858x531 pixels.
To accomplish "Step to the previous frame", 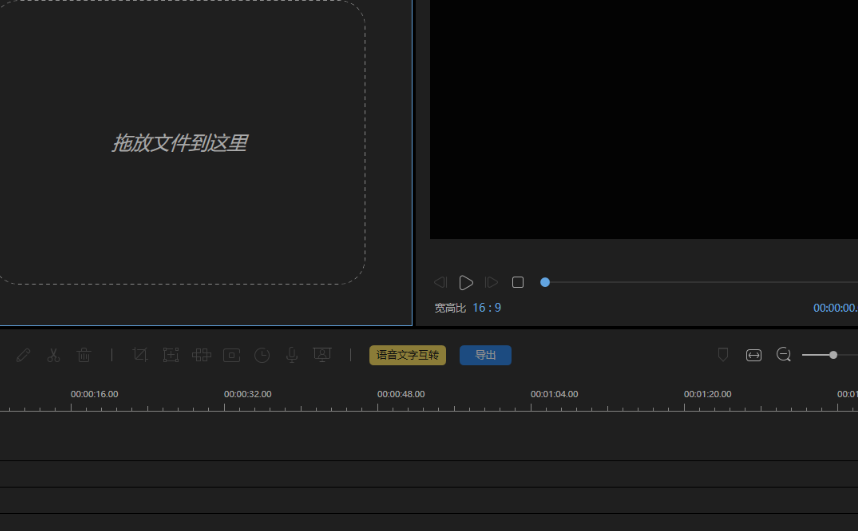I will [440, 283].
